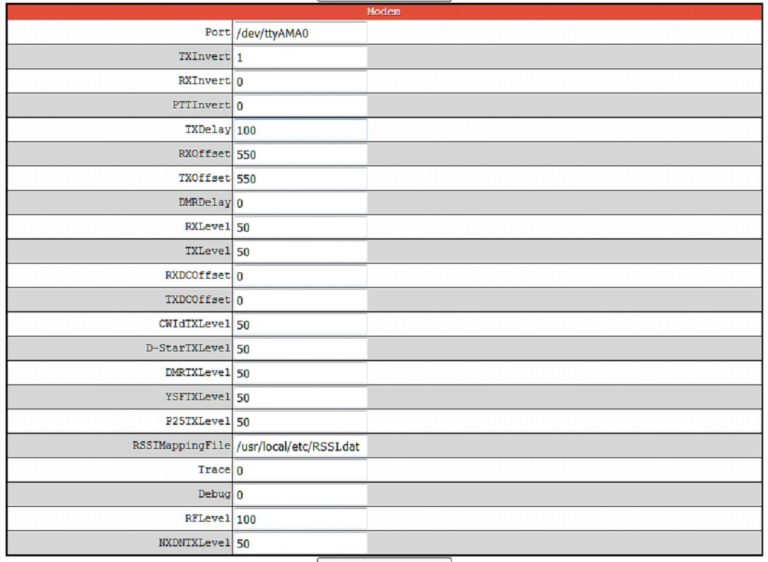Click the TXDelay field showing 100

click(300, 130)
